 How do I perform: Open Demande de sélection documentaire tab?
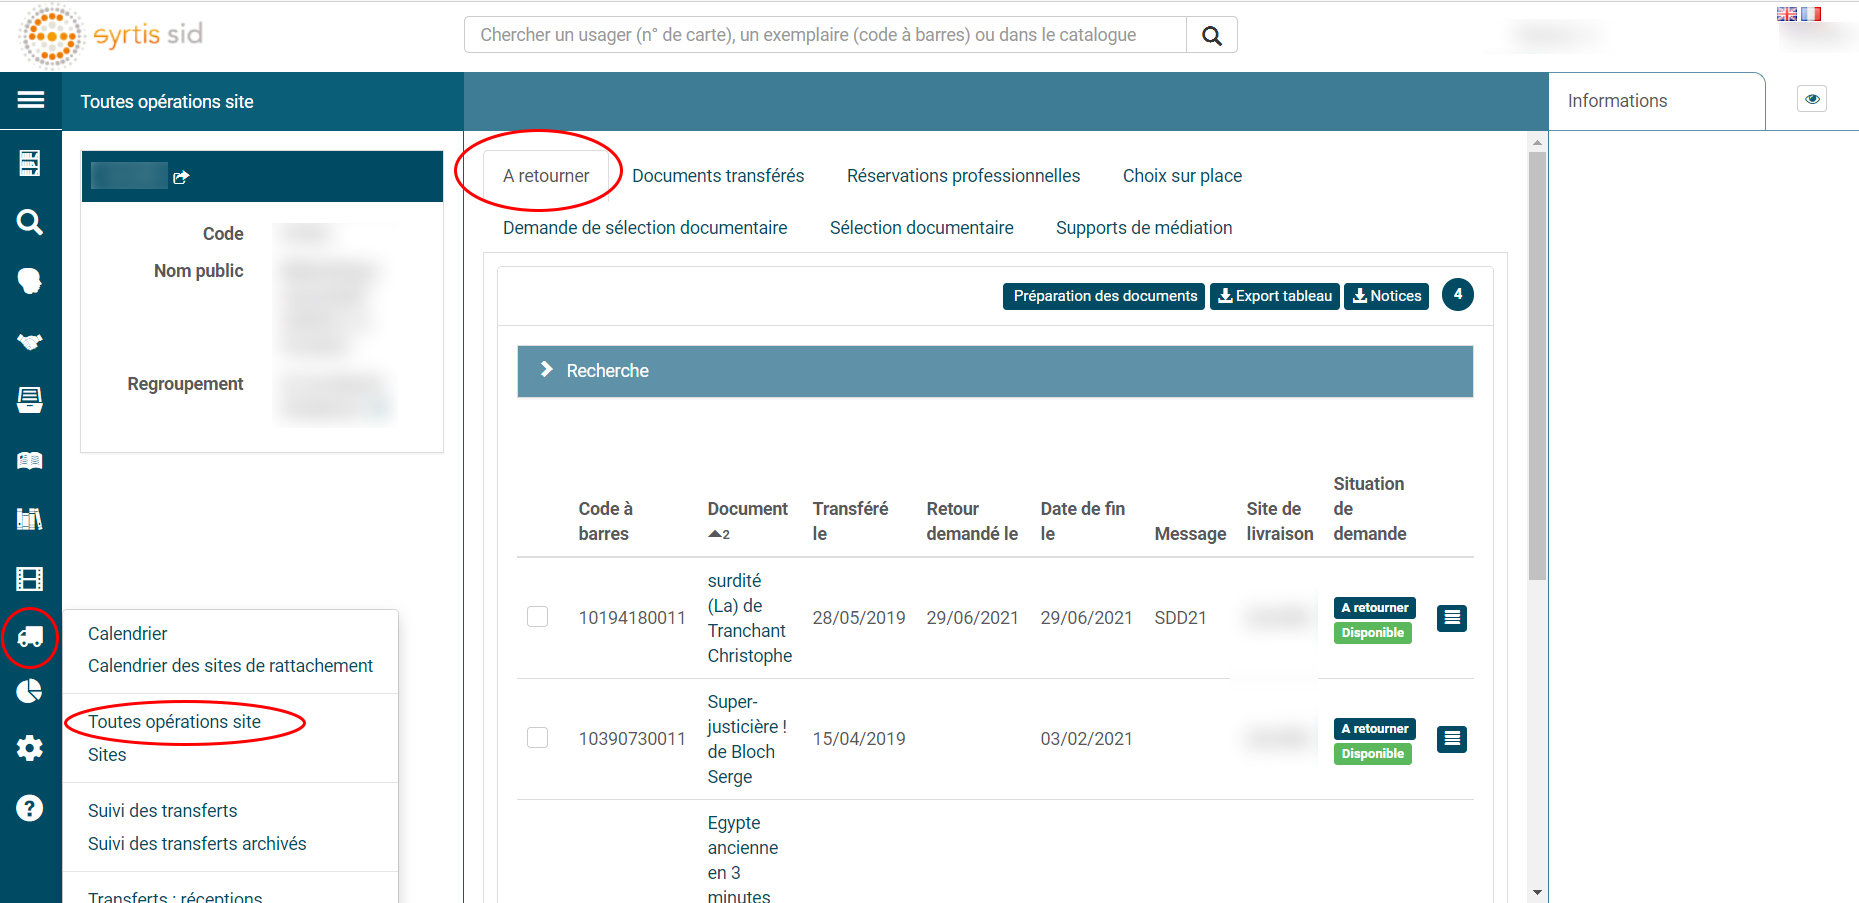tap(645, 228)
